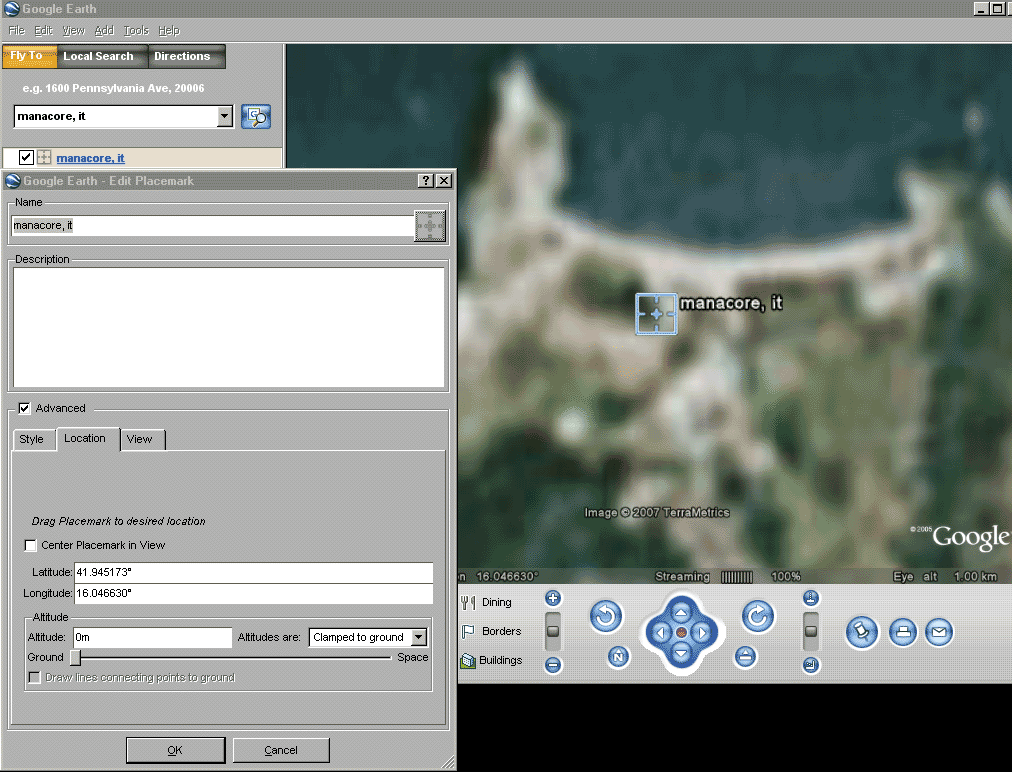Open the Tools menu
Image resolution: width=1012 pixels, height=772 pixels.
coord(135,31)
